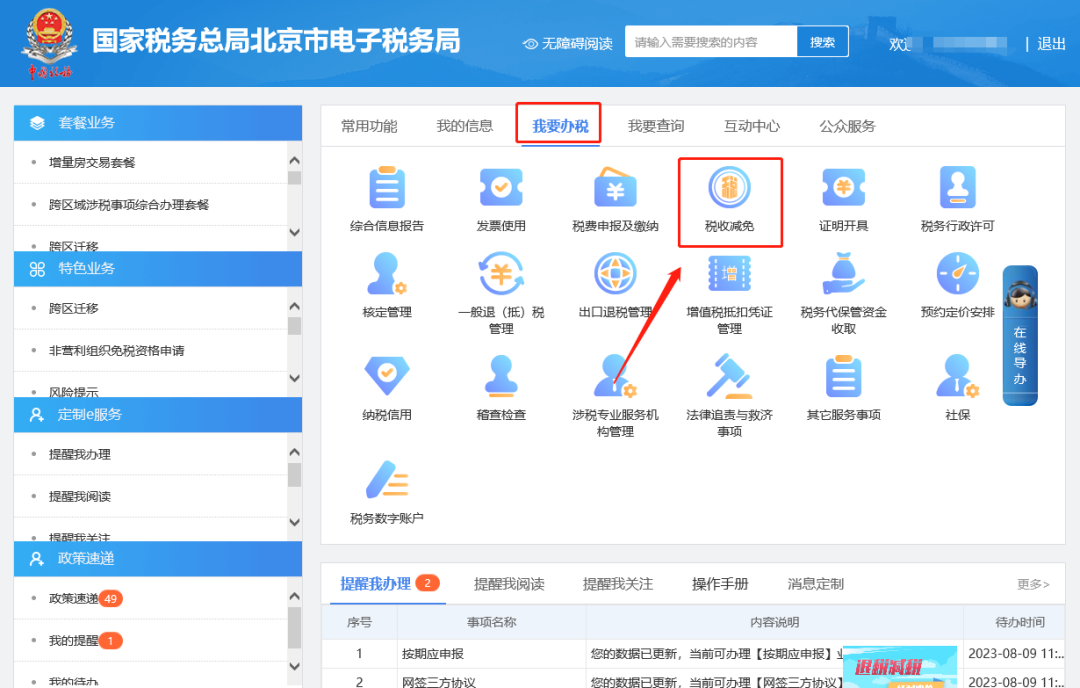Open 提醒我阅读 in sidebar

[80, 497]
